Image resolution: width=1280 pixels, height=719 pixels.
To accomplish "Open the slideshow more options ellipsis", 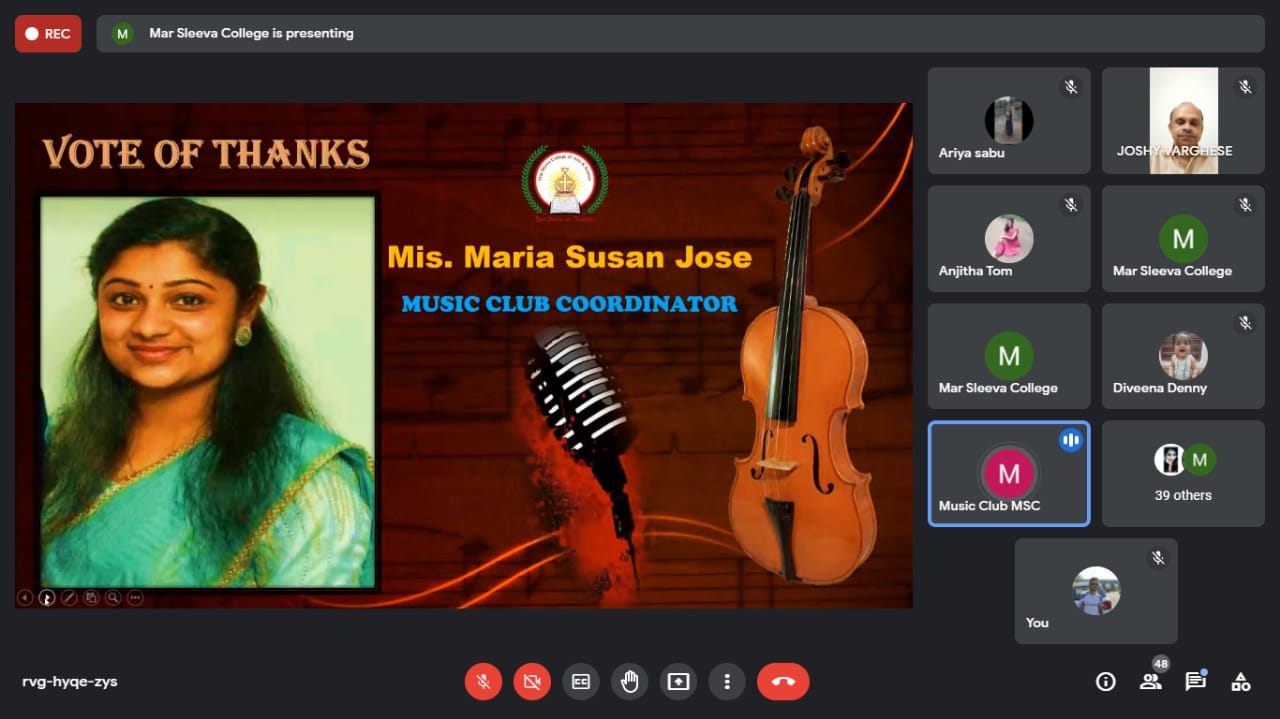I will coord(135,598).
